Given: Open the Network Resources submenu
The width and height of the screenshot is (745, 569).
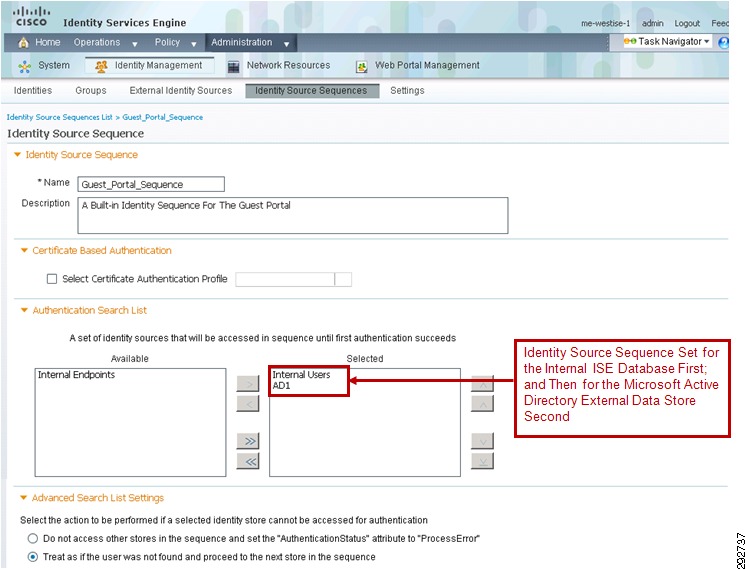Looking at the screenshot, I should pos(288,66).
